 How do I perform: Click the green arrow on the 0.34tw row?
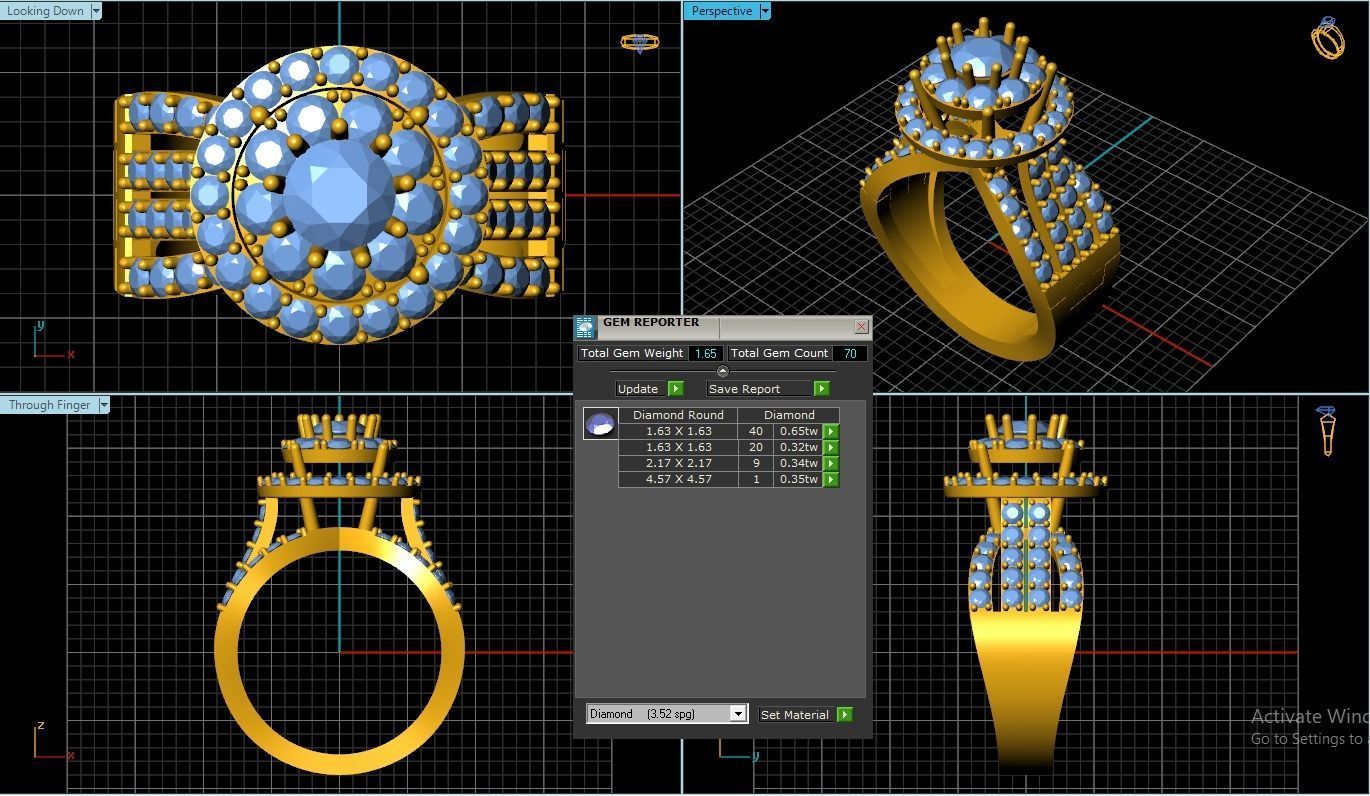831,463
